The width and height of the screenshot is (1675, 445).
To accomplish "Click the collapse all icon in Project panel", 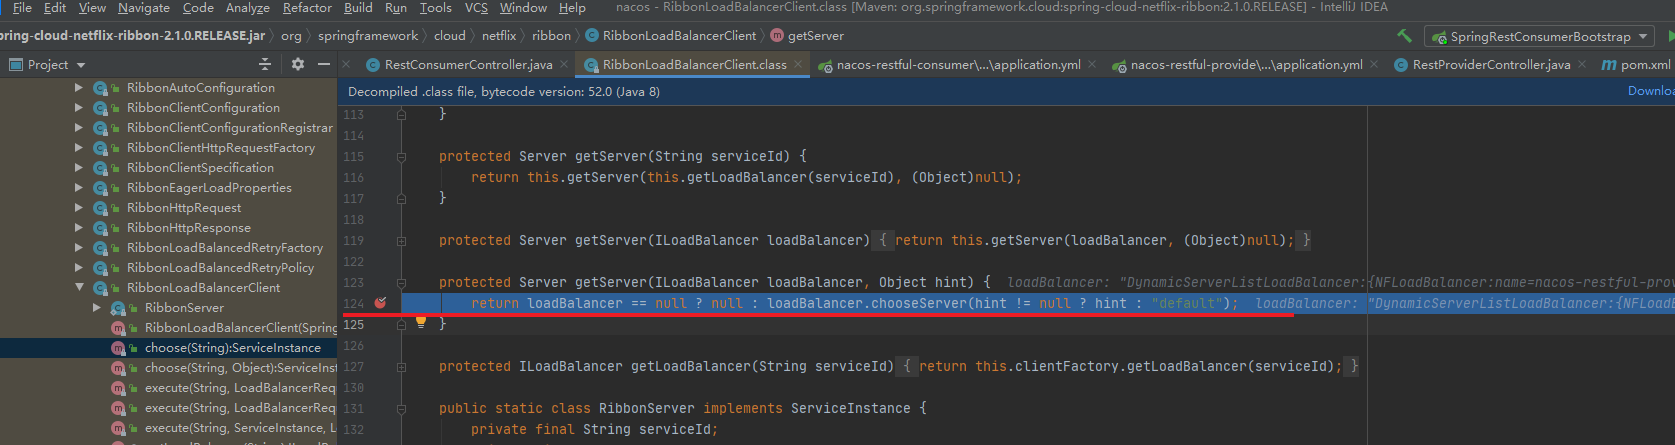I will click(x=265, y=64).
